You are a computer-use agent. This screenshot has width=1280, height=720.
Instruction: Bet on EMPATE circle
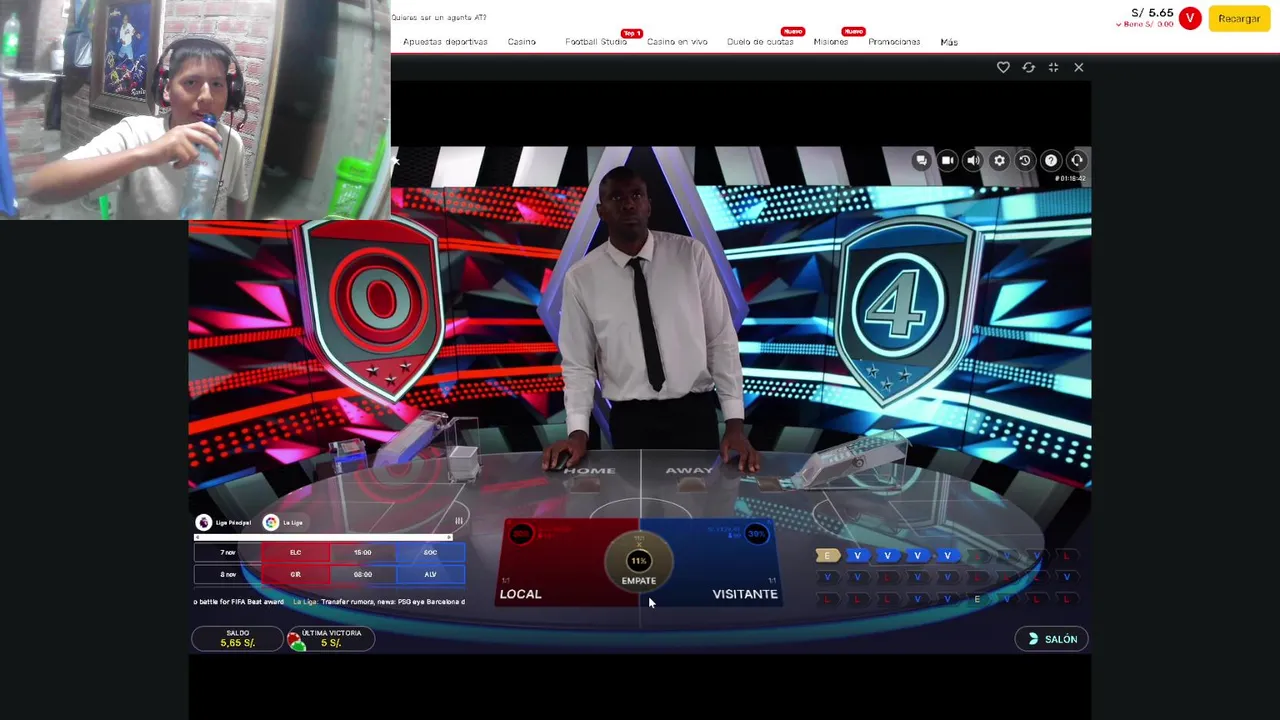point(639,564)
